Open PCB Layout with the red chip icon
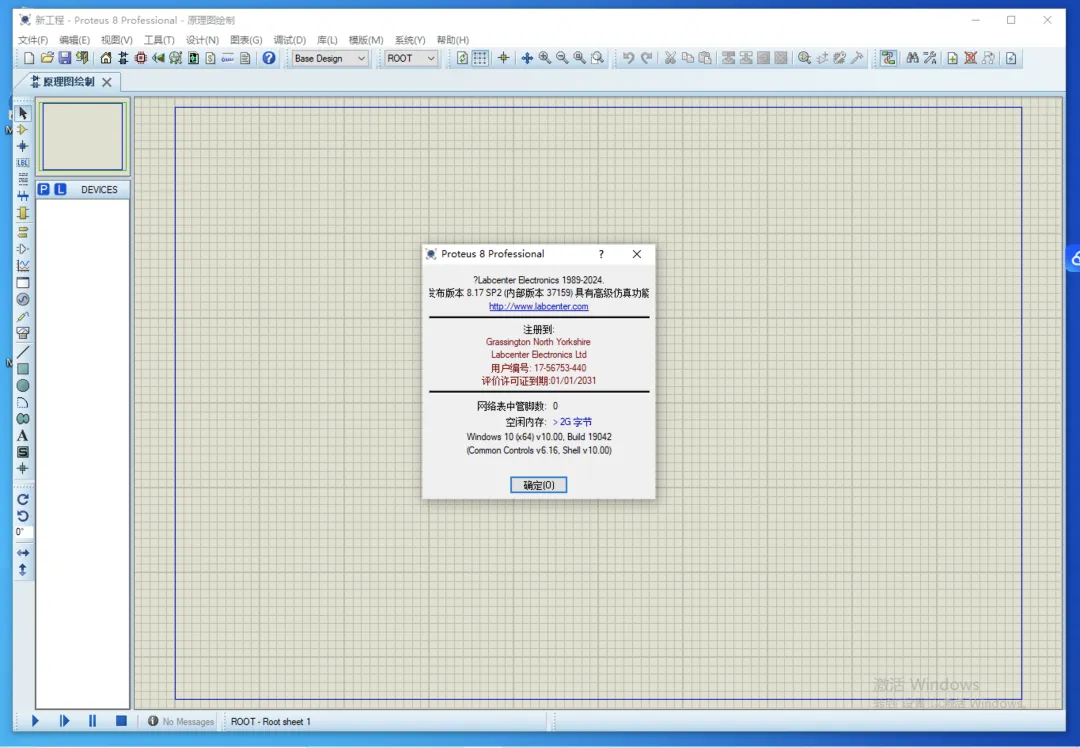 (141, 59)
